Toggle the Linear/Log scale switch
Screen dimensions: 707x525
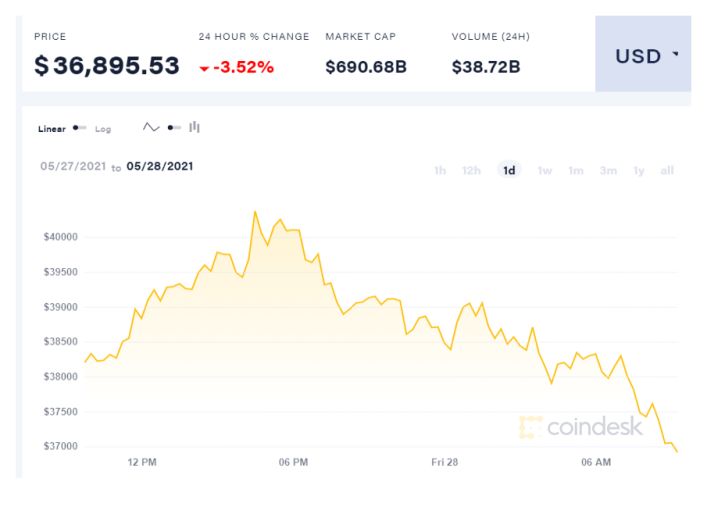tap(80, 128)
